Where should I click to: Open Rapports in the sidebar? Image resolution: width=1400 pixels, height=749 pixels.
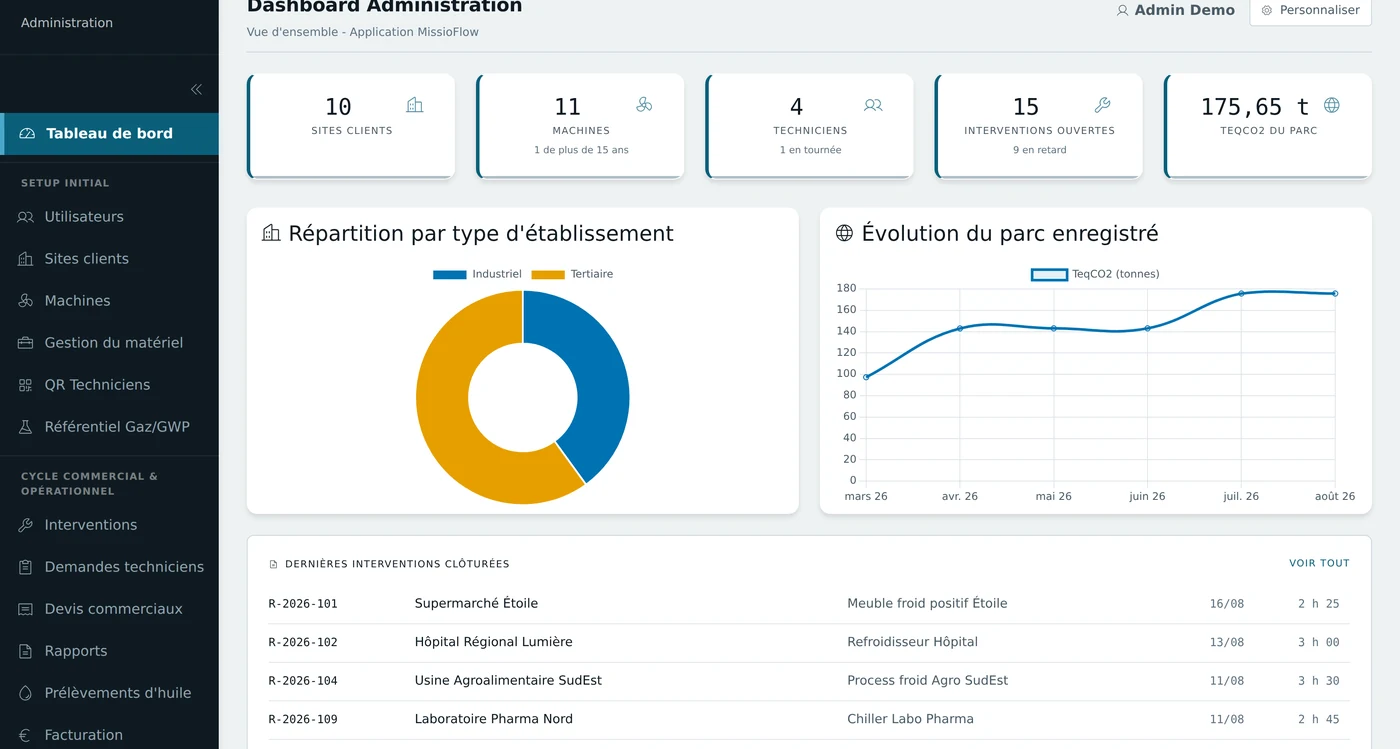click(109, 651)
